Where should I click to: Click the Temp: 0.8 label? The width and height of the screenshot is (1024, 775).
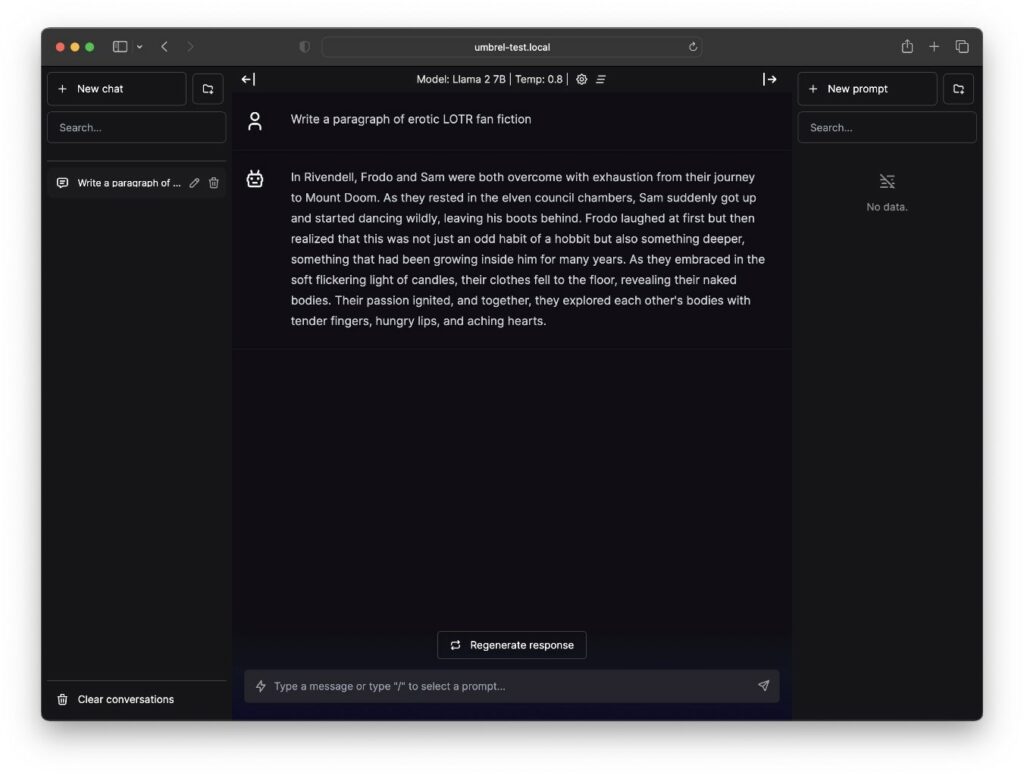pos(539,79)
